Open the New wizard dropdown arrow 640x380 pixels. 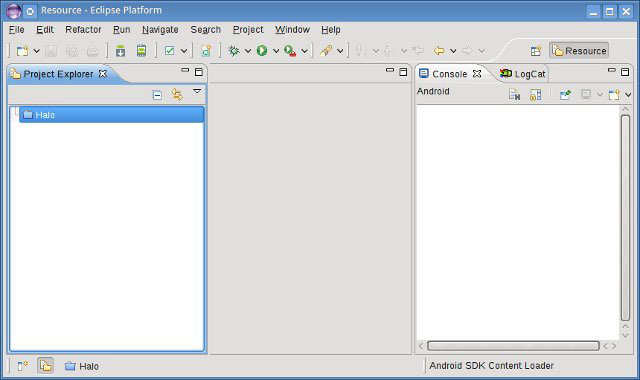click(36, 51)
